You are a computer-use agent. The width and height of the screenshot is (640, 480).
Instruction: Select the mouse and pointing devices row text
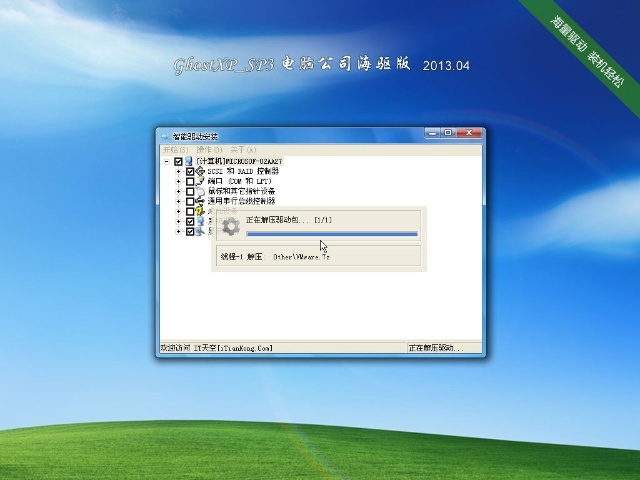coord(241,191)
